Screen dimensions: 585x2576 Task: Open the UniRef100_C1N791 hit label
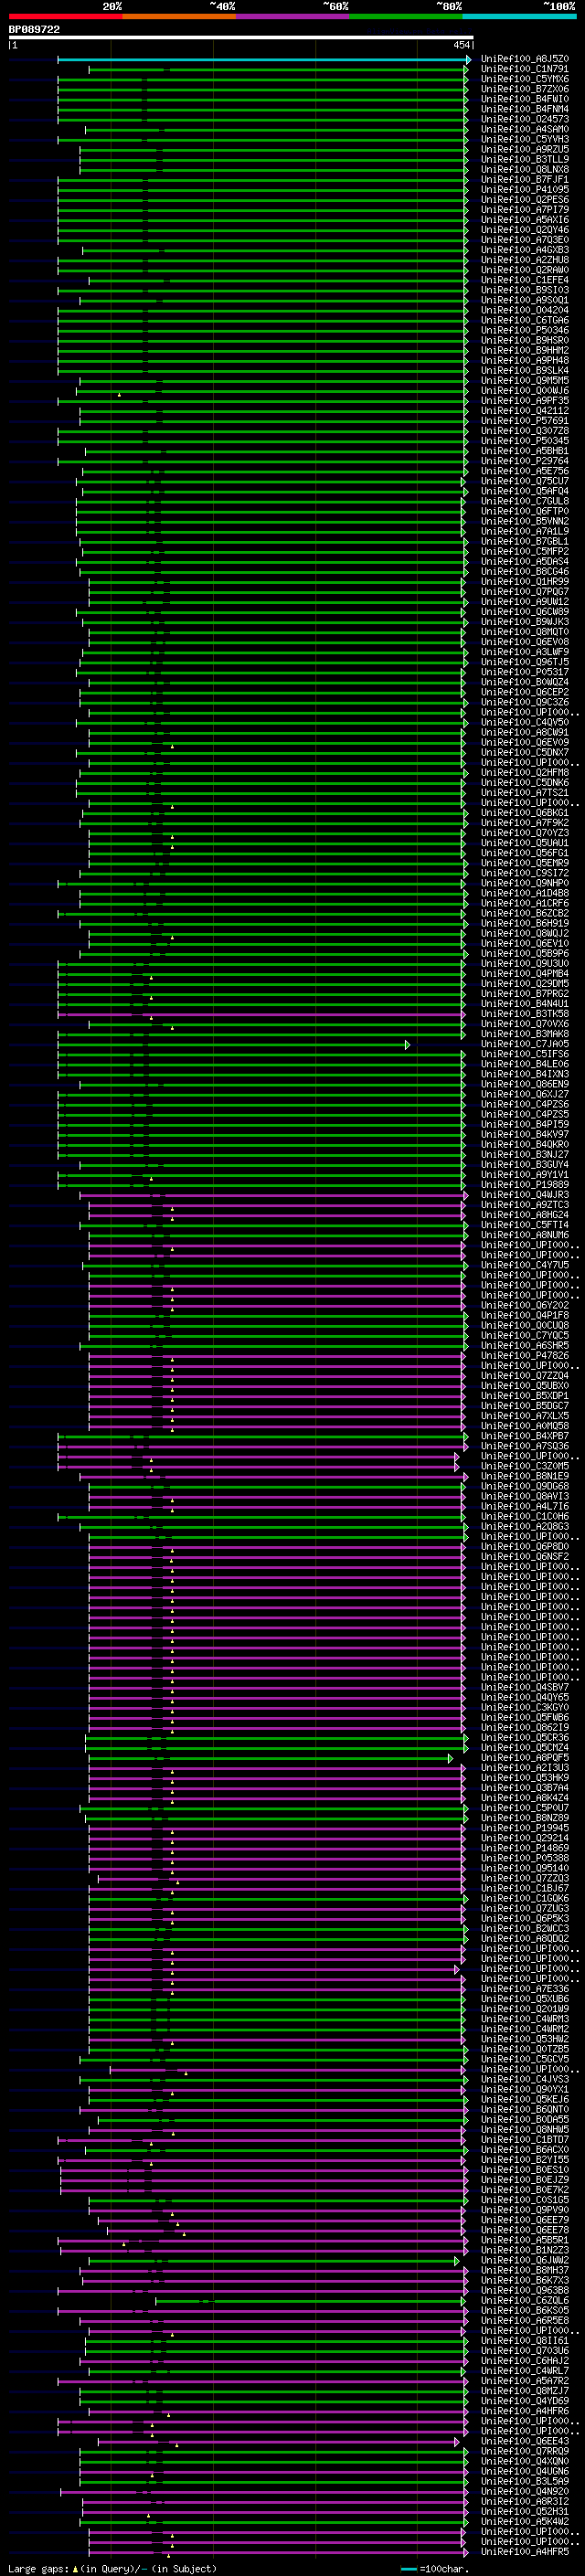(x=525, y=69)
